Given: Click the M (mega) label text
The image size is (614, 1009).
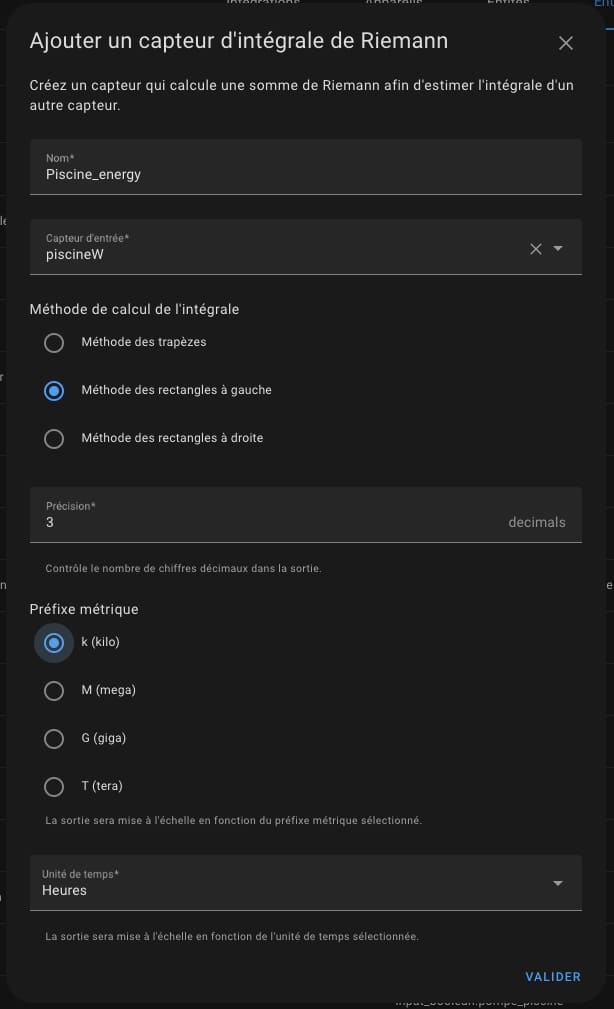Looking at the screenshot, I should [108, 690].
